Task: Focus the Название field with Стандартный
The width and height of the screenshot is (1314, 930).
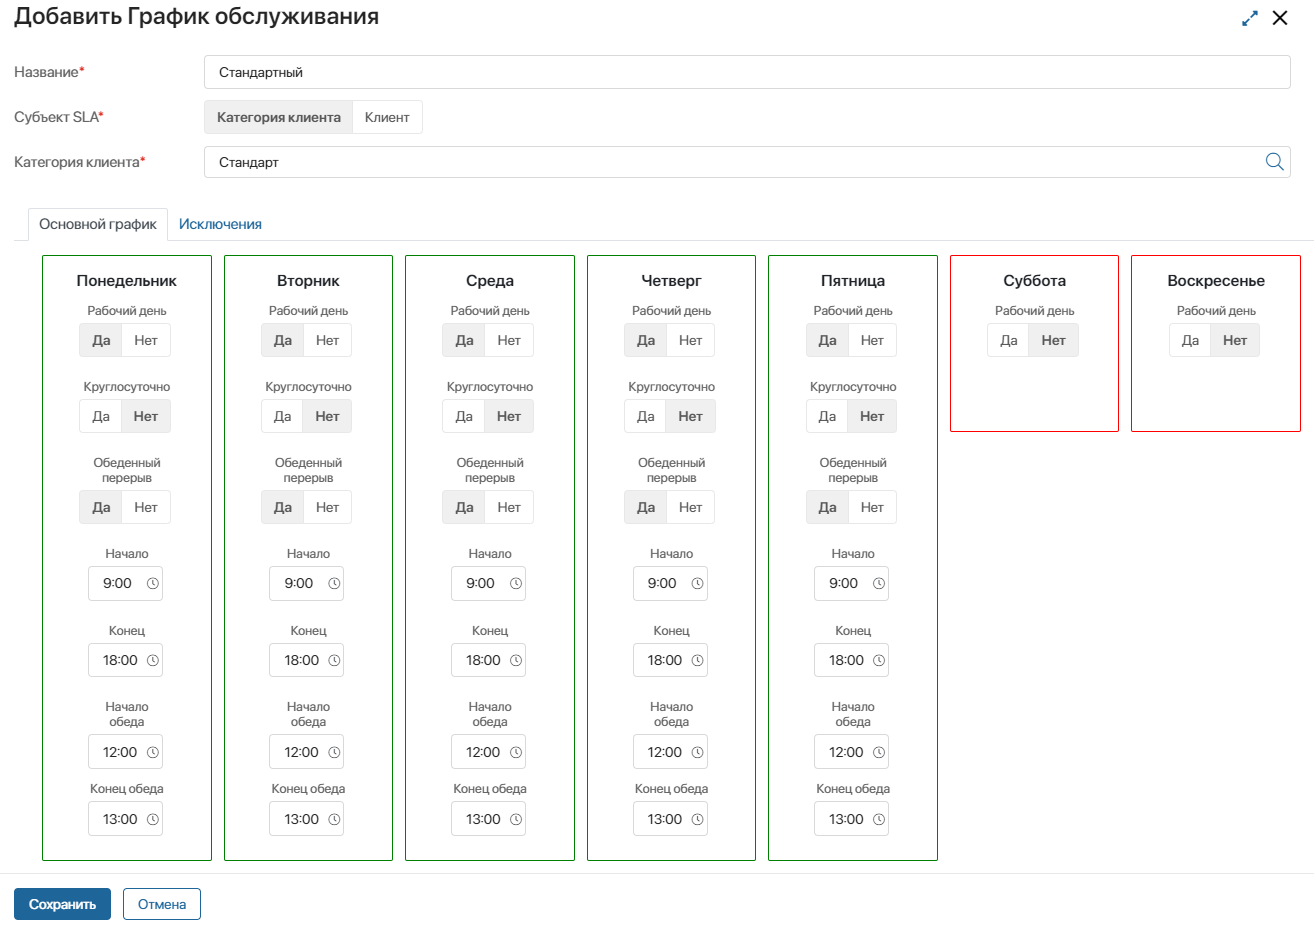Action: click(x=747, y=72)
